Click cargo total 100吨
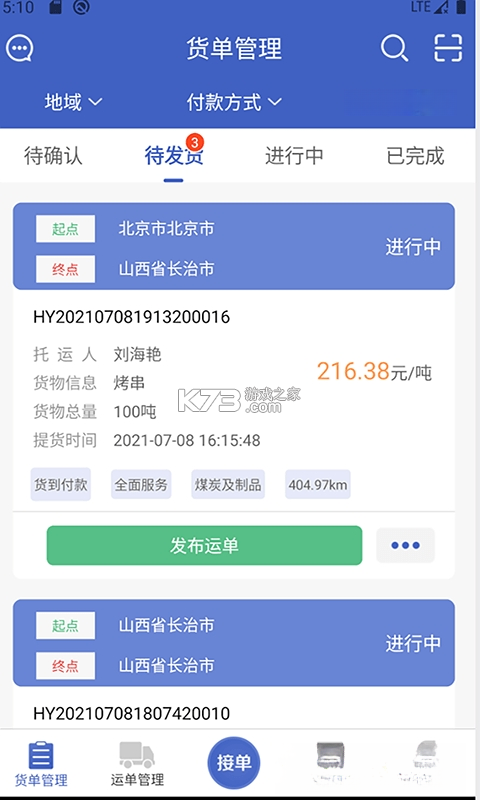Viewport: 480px width, 800px height. [x=135, y=411]
